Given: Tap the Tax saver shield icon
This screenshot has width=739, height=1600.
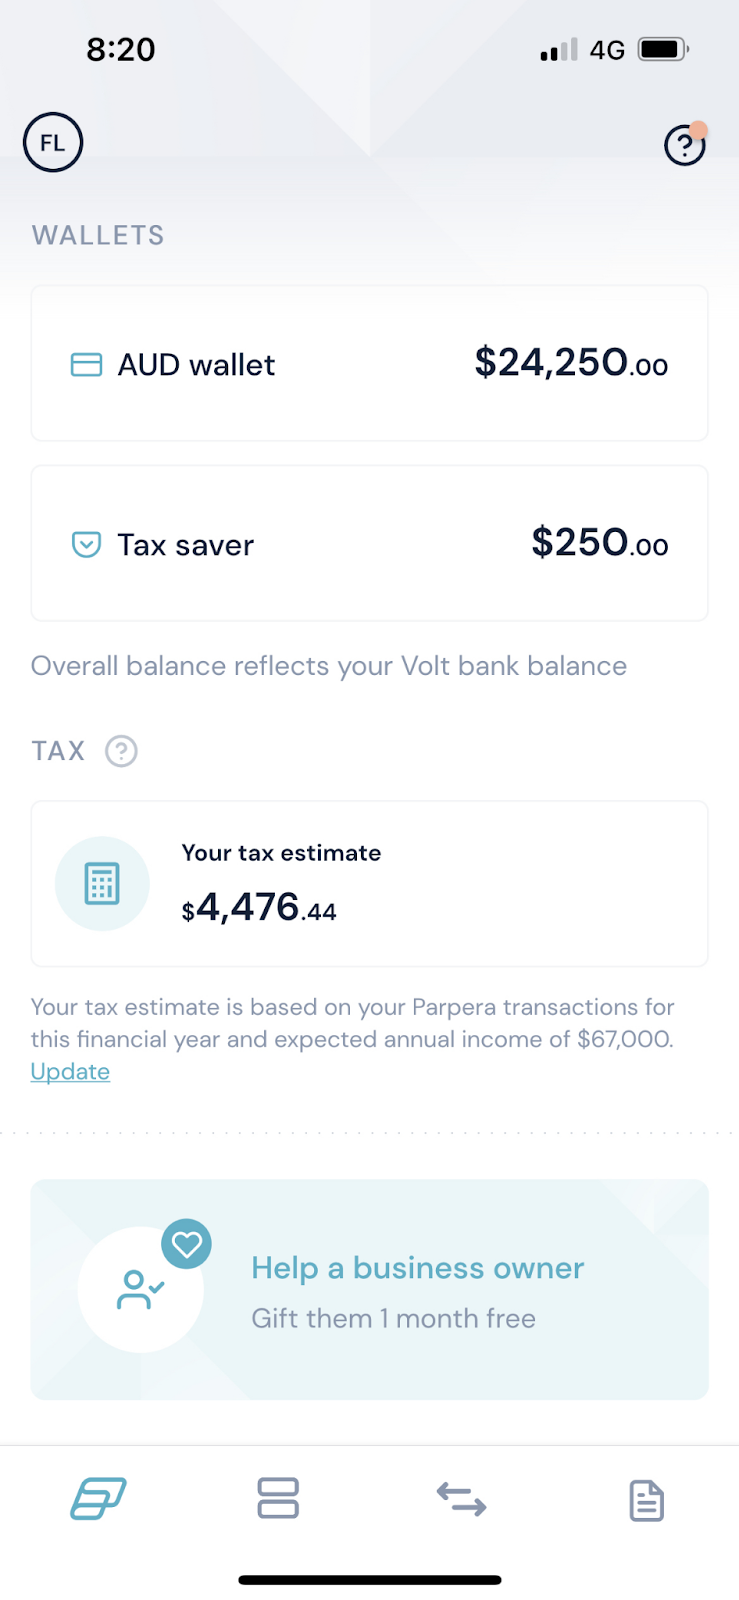Looking at the screenshot, I should point(87,545).
